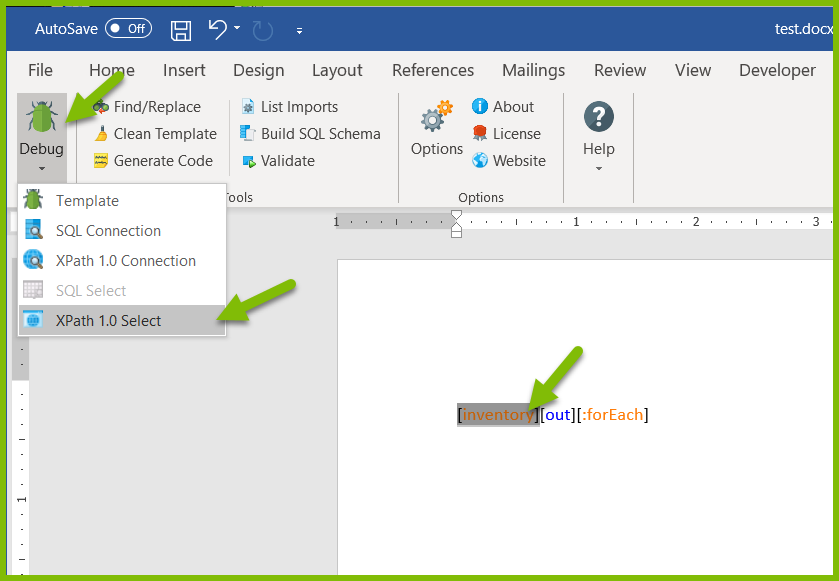Open the File tab
Screen dimensions: 839x581
pos(40,70)
